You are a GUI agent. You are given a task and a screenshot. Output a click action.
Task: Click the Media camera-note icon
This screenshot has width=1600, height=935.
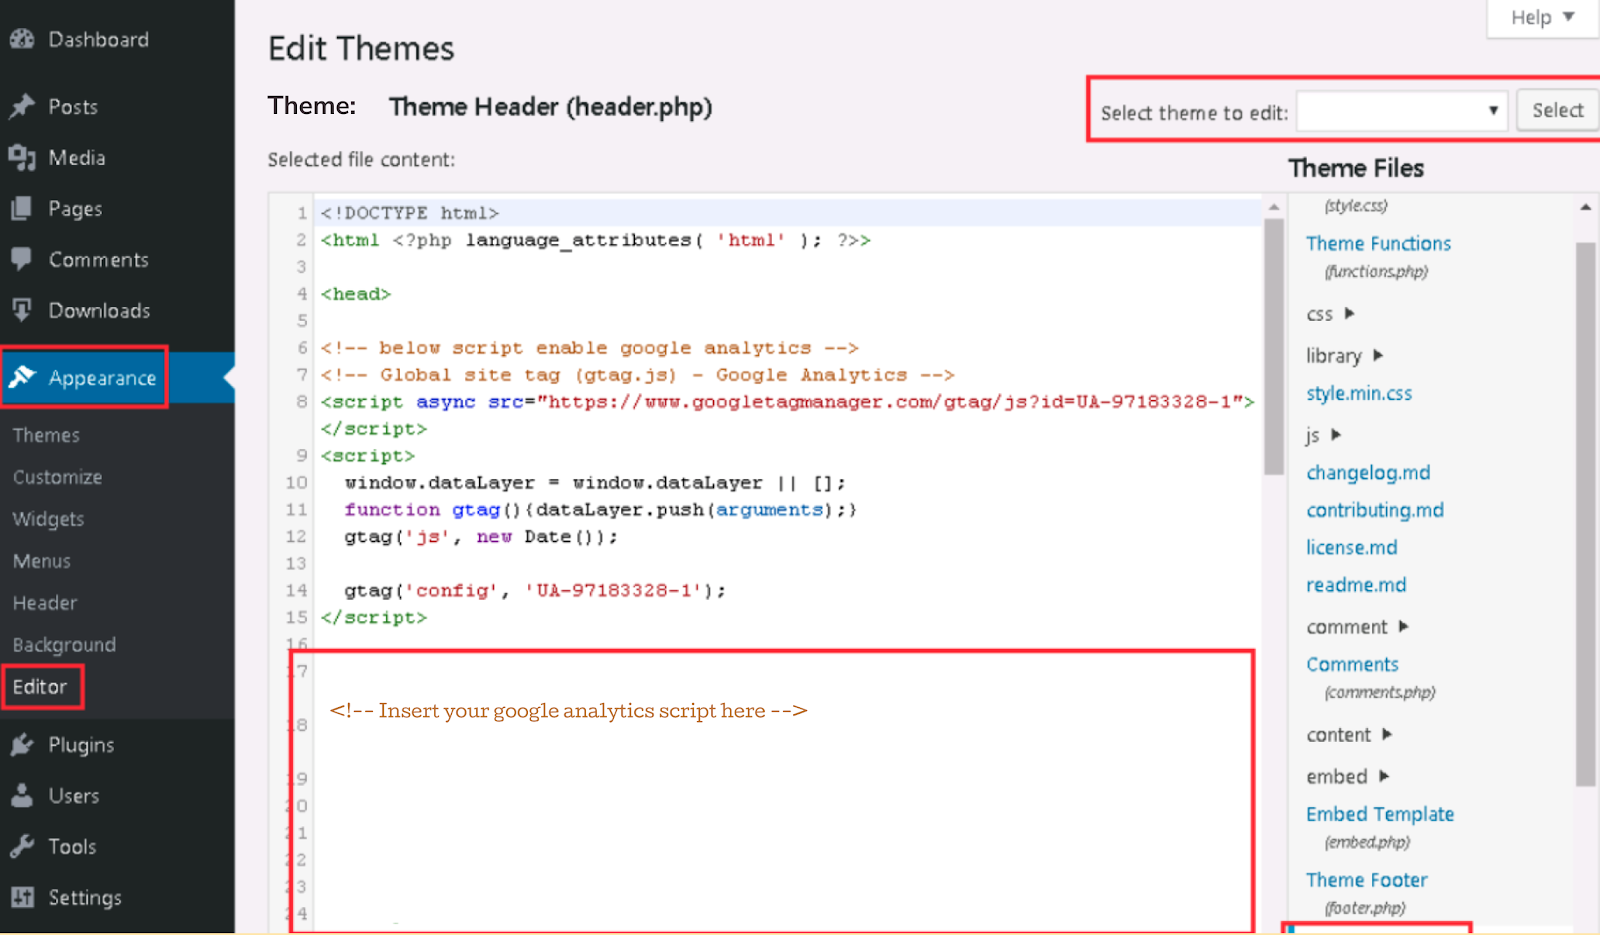click(x=22, y=157)
